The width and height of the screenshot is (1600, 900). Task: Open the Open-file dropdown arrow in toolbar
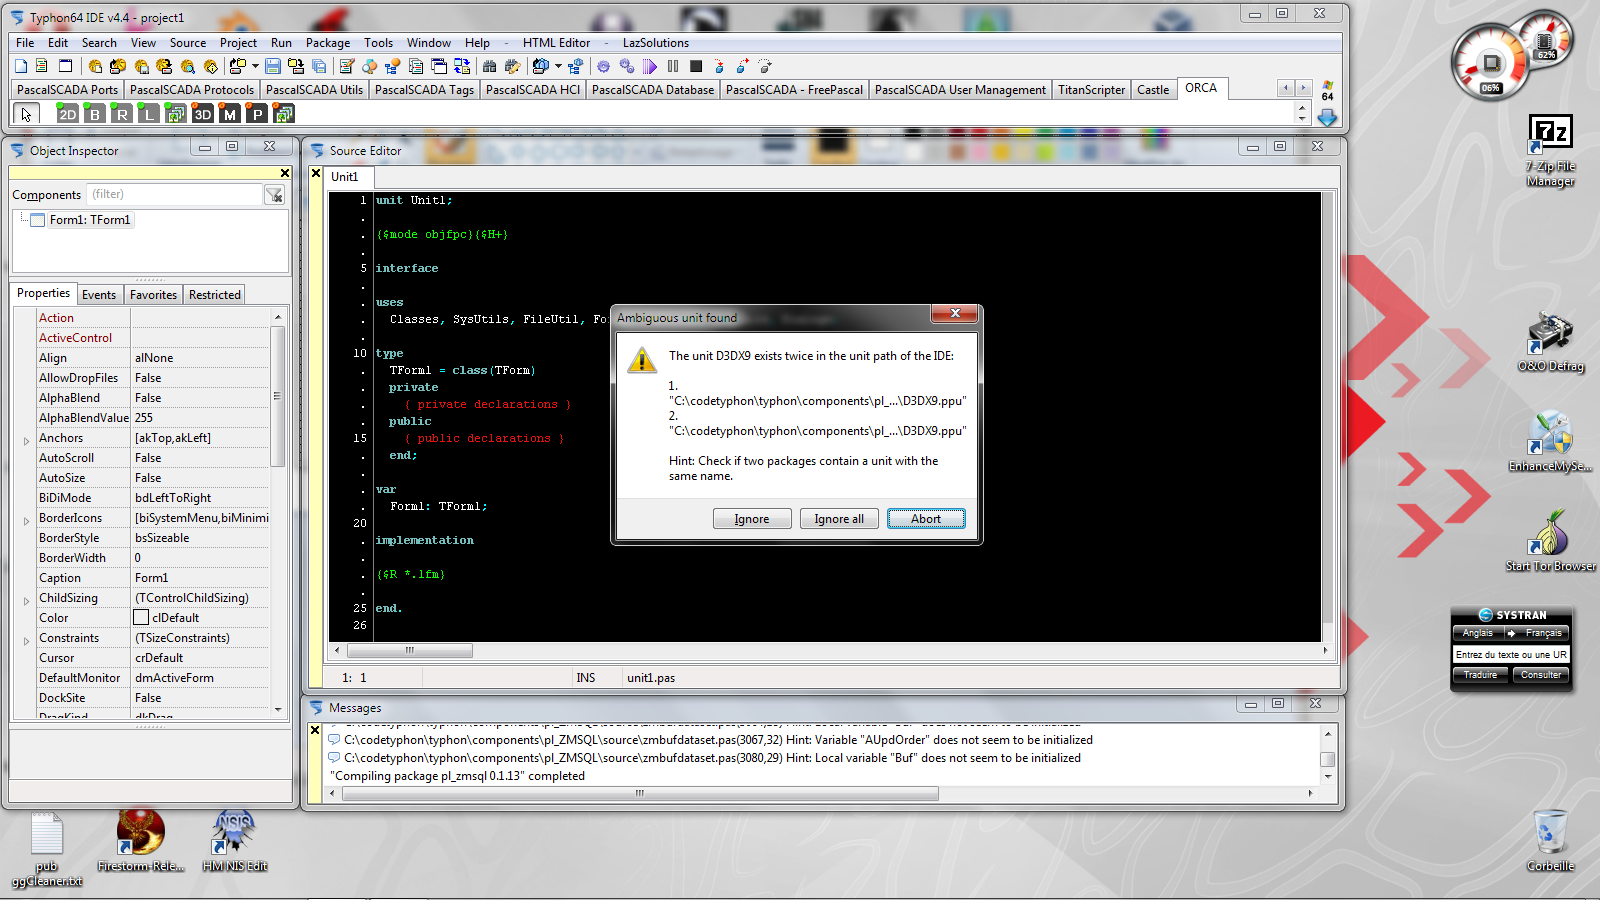pos(255,66)
